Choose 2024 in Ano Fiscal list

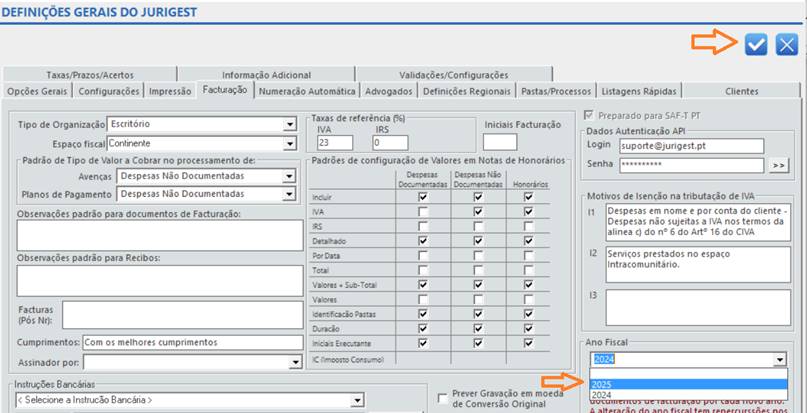(x=688, y=394)
